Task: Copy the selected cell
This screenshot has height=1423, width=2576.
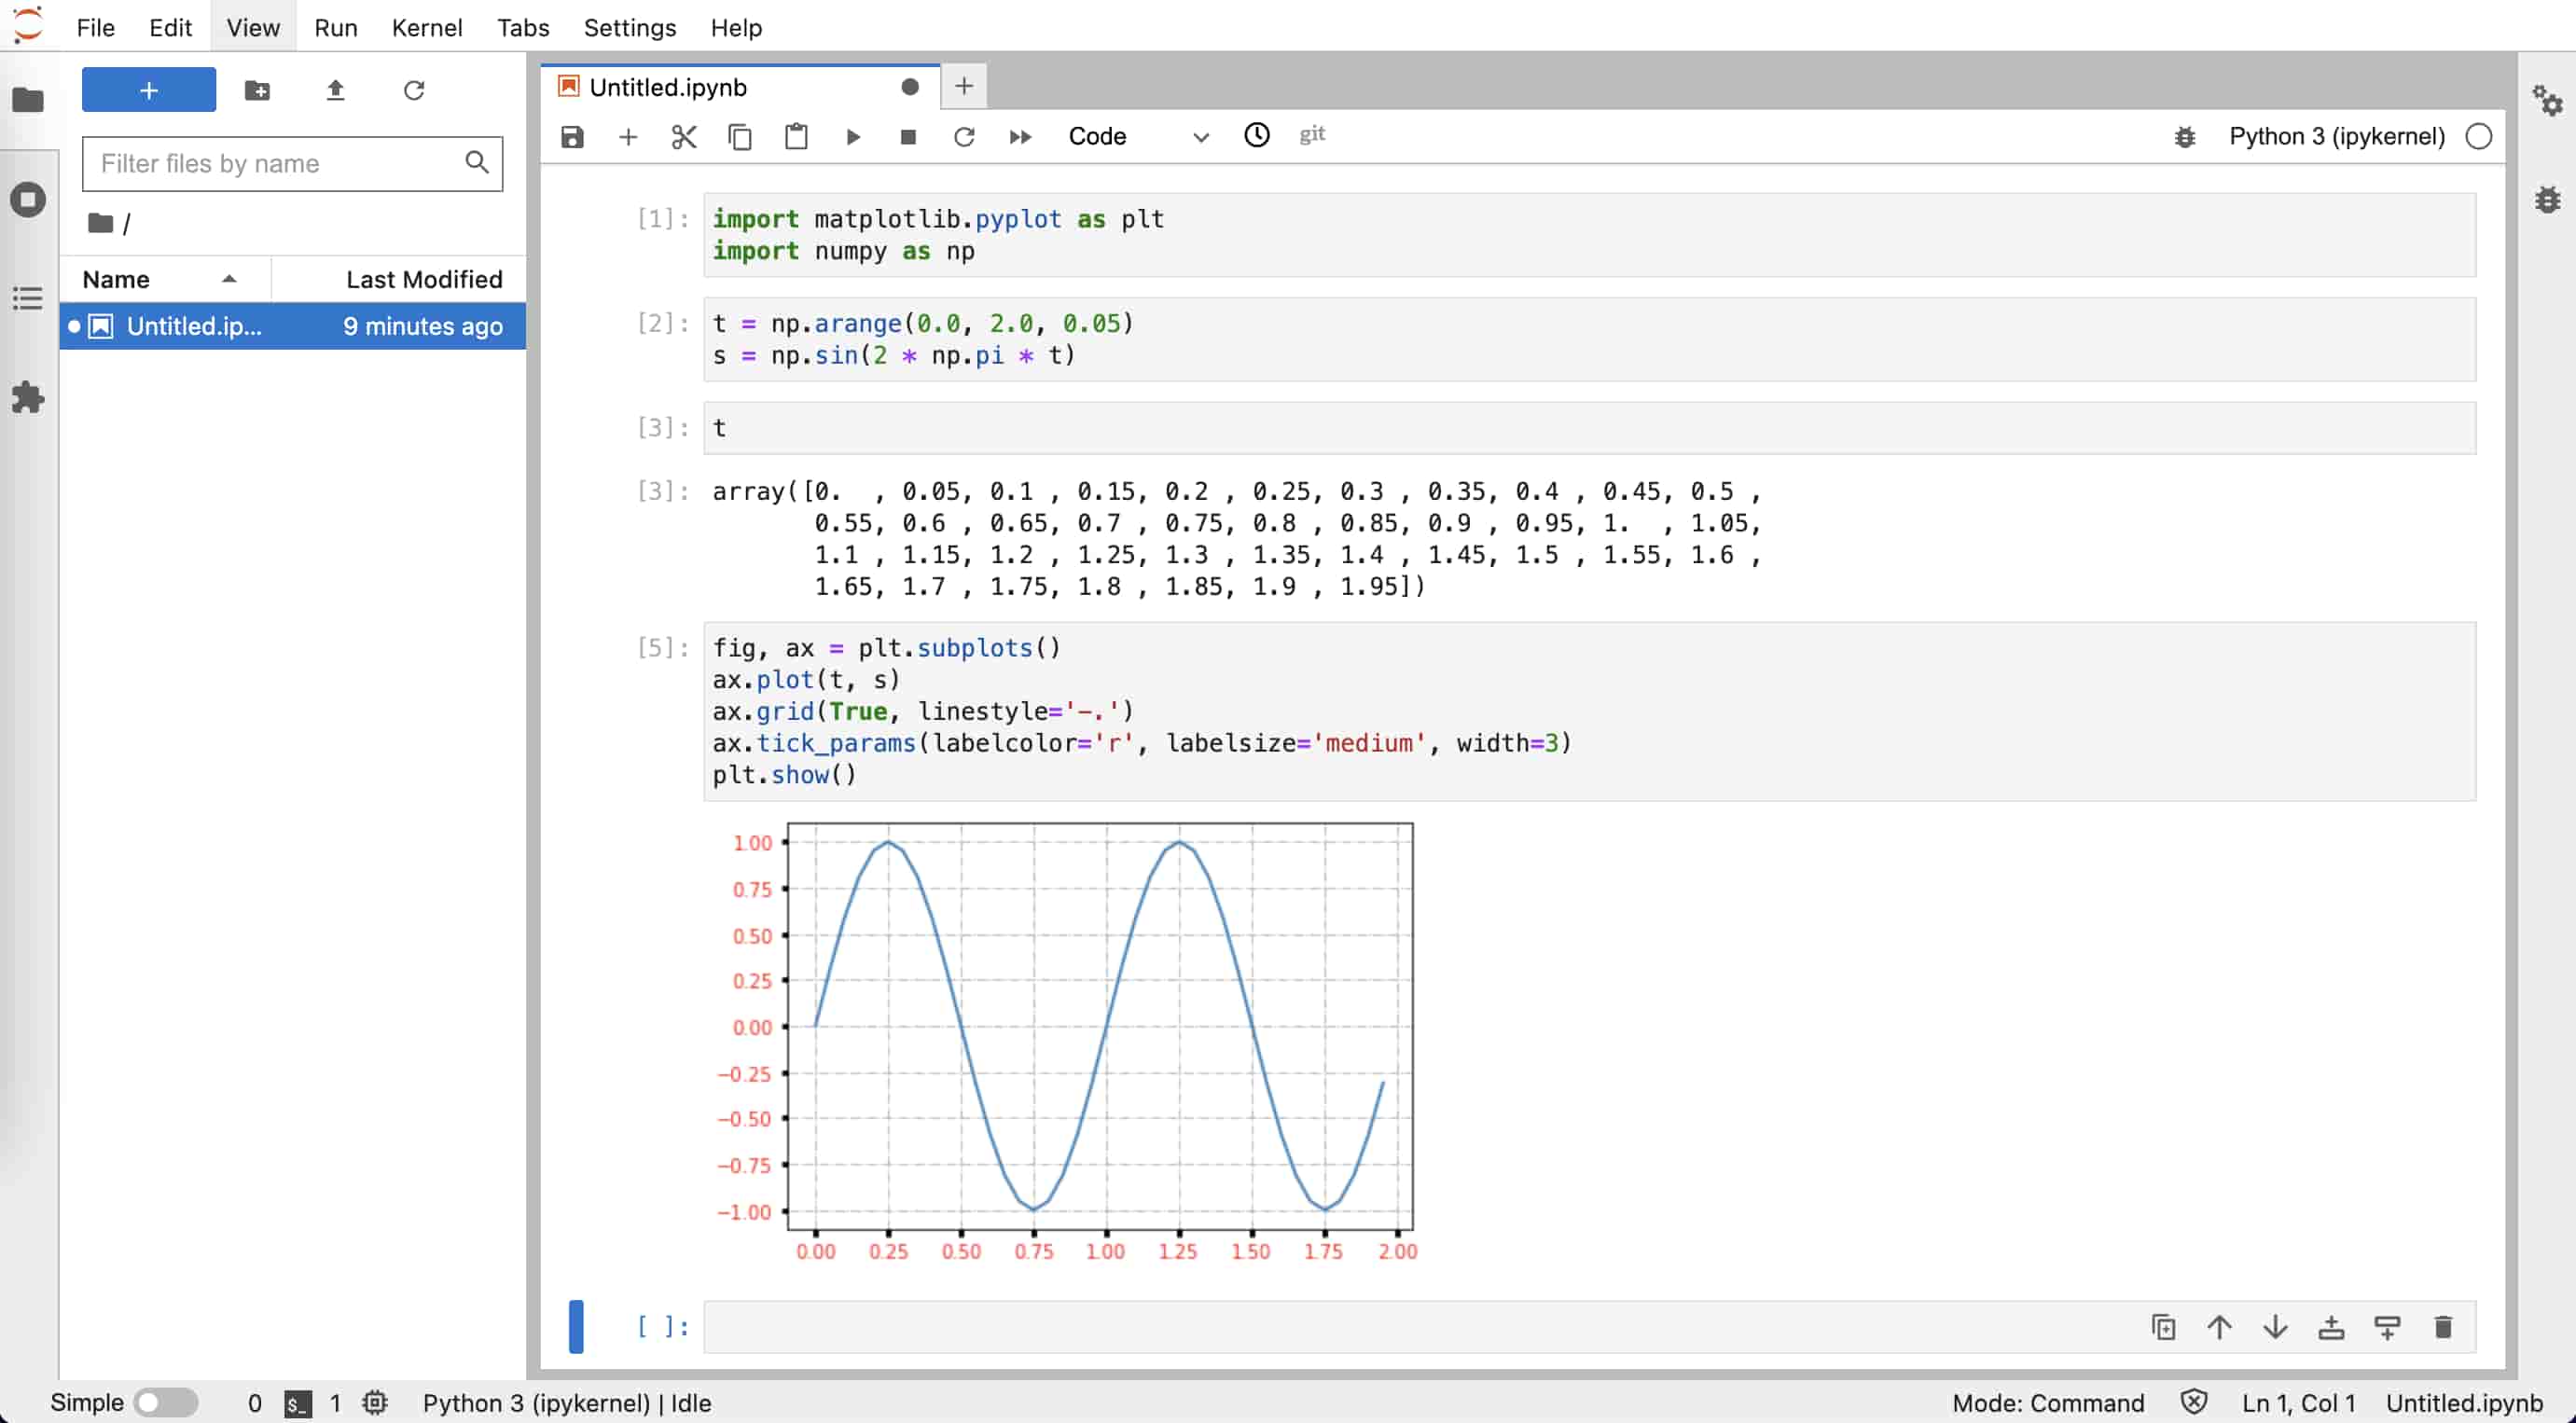Action: point(740,137)
